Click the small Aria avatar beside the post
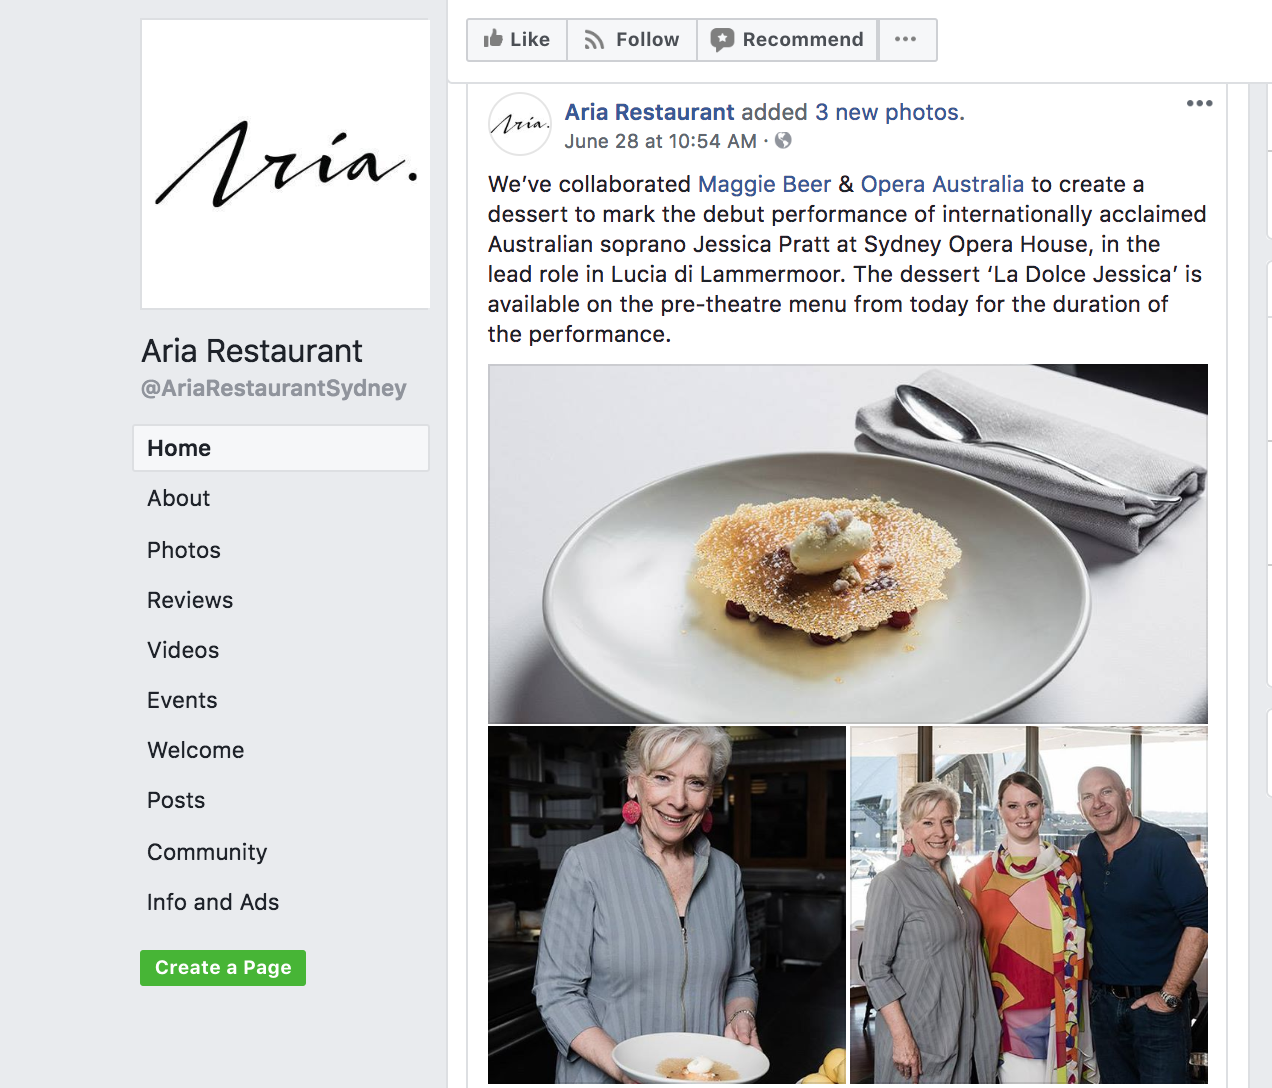 [519, 124]
